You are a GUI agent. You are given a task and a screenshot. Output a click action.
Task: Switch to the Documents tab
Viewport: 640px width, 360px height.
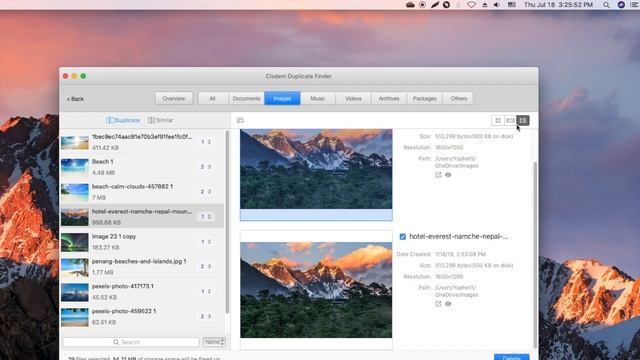tap(246, 98)
